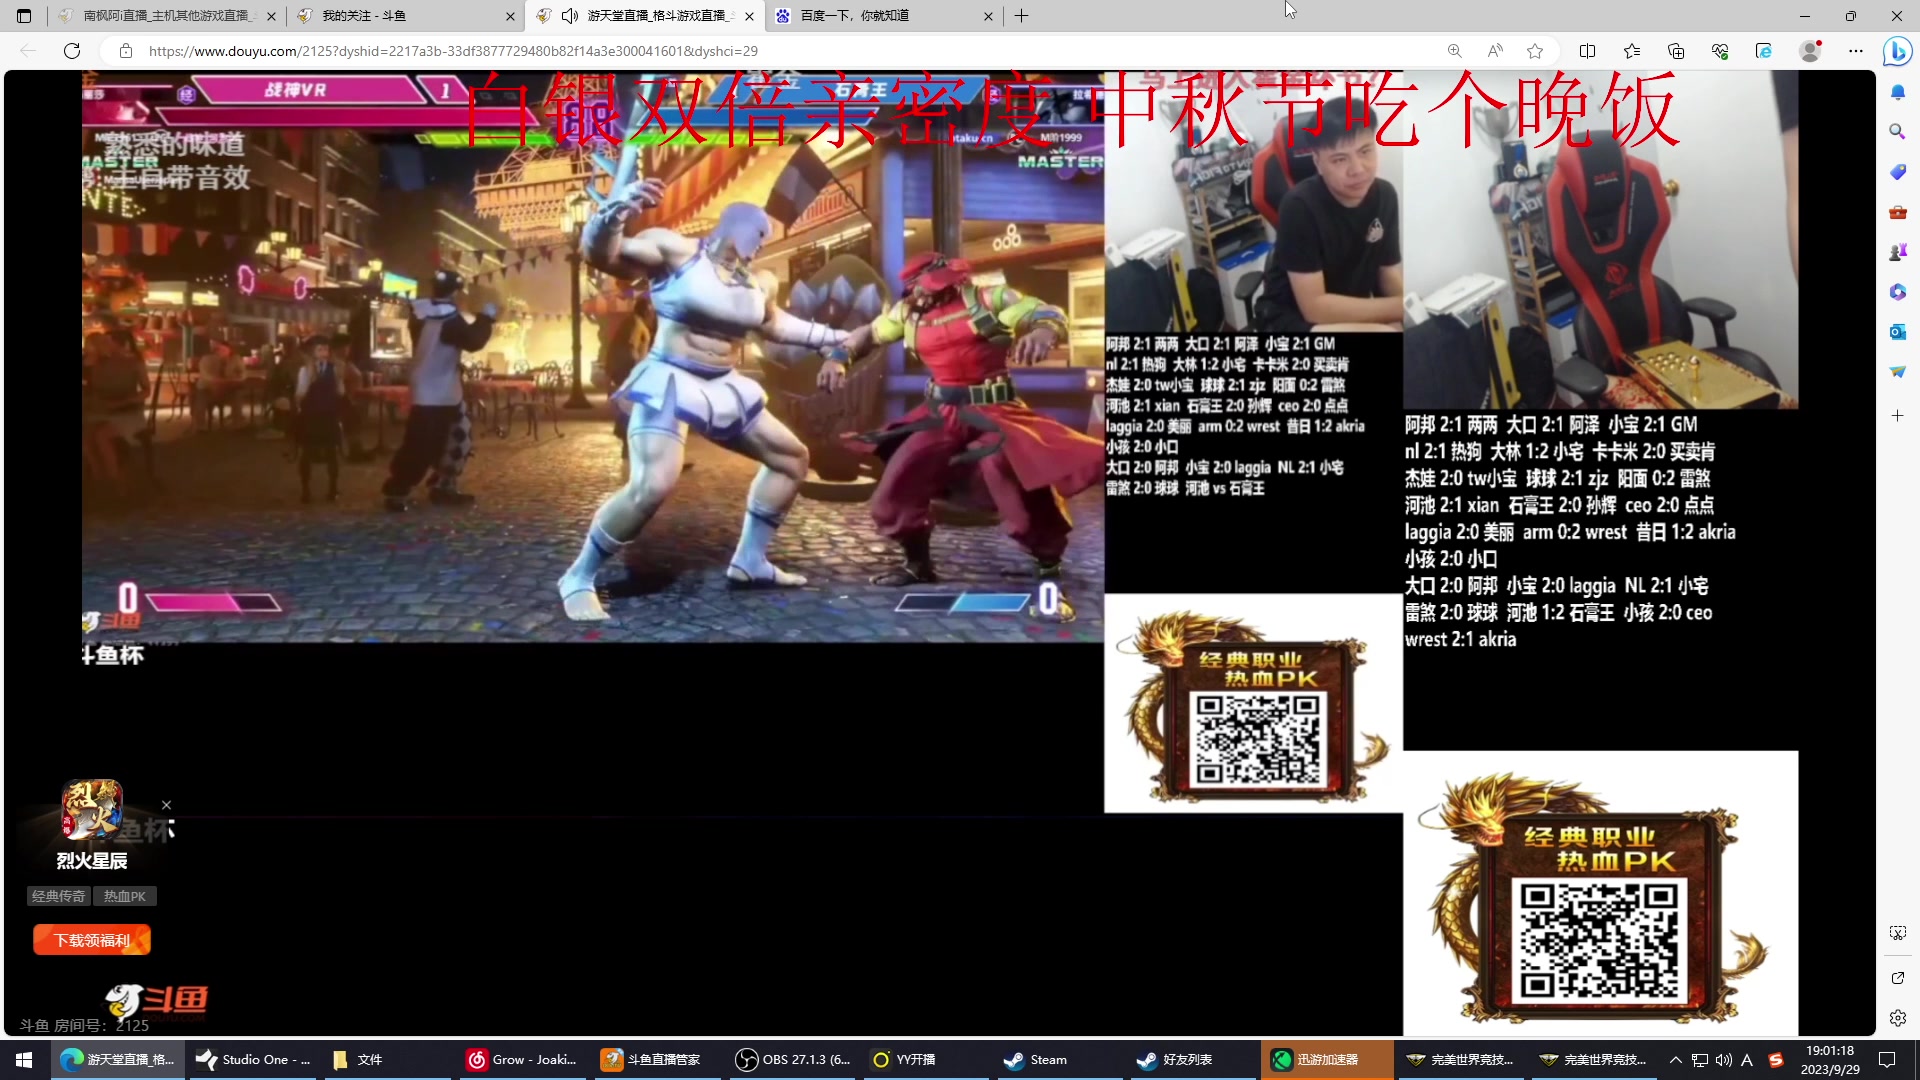Toggle the IME input mode indicator
1920x1080 pixels.
(x=1747, y=1060)
